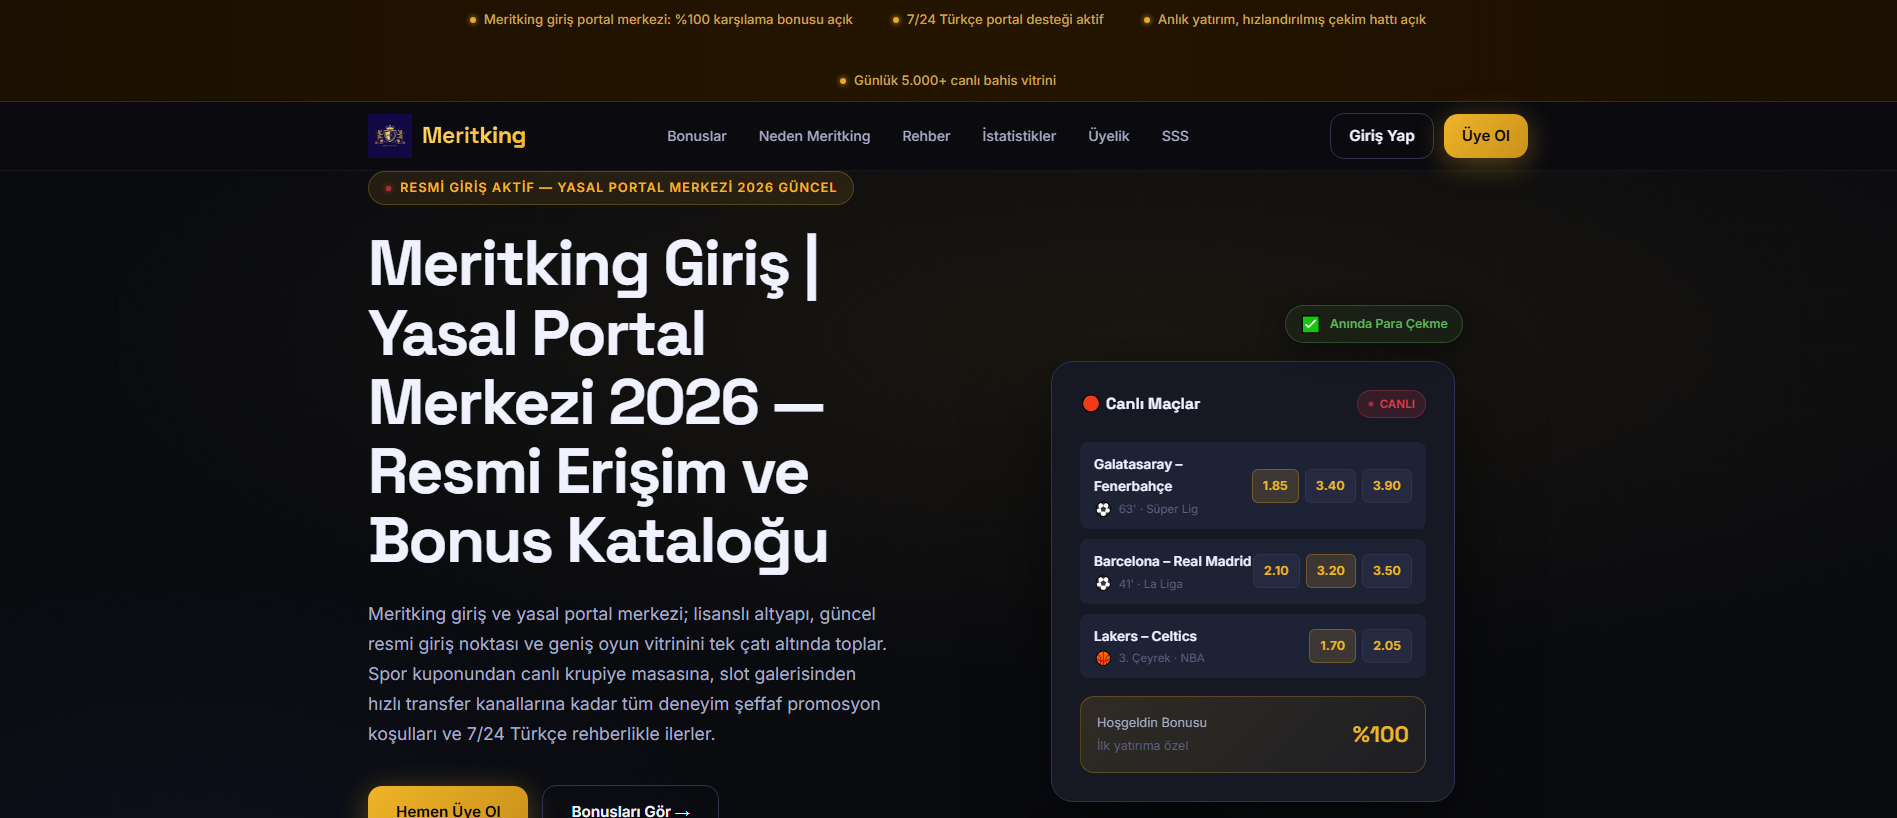The width and height of the screenshot is (1897, 818).
Task: Click the red dot beside Canlı Maçlar
Action: pos(1091,404)
